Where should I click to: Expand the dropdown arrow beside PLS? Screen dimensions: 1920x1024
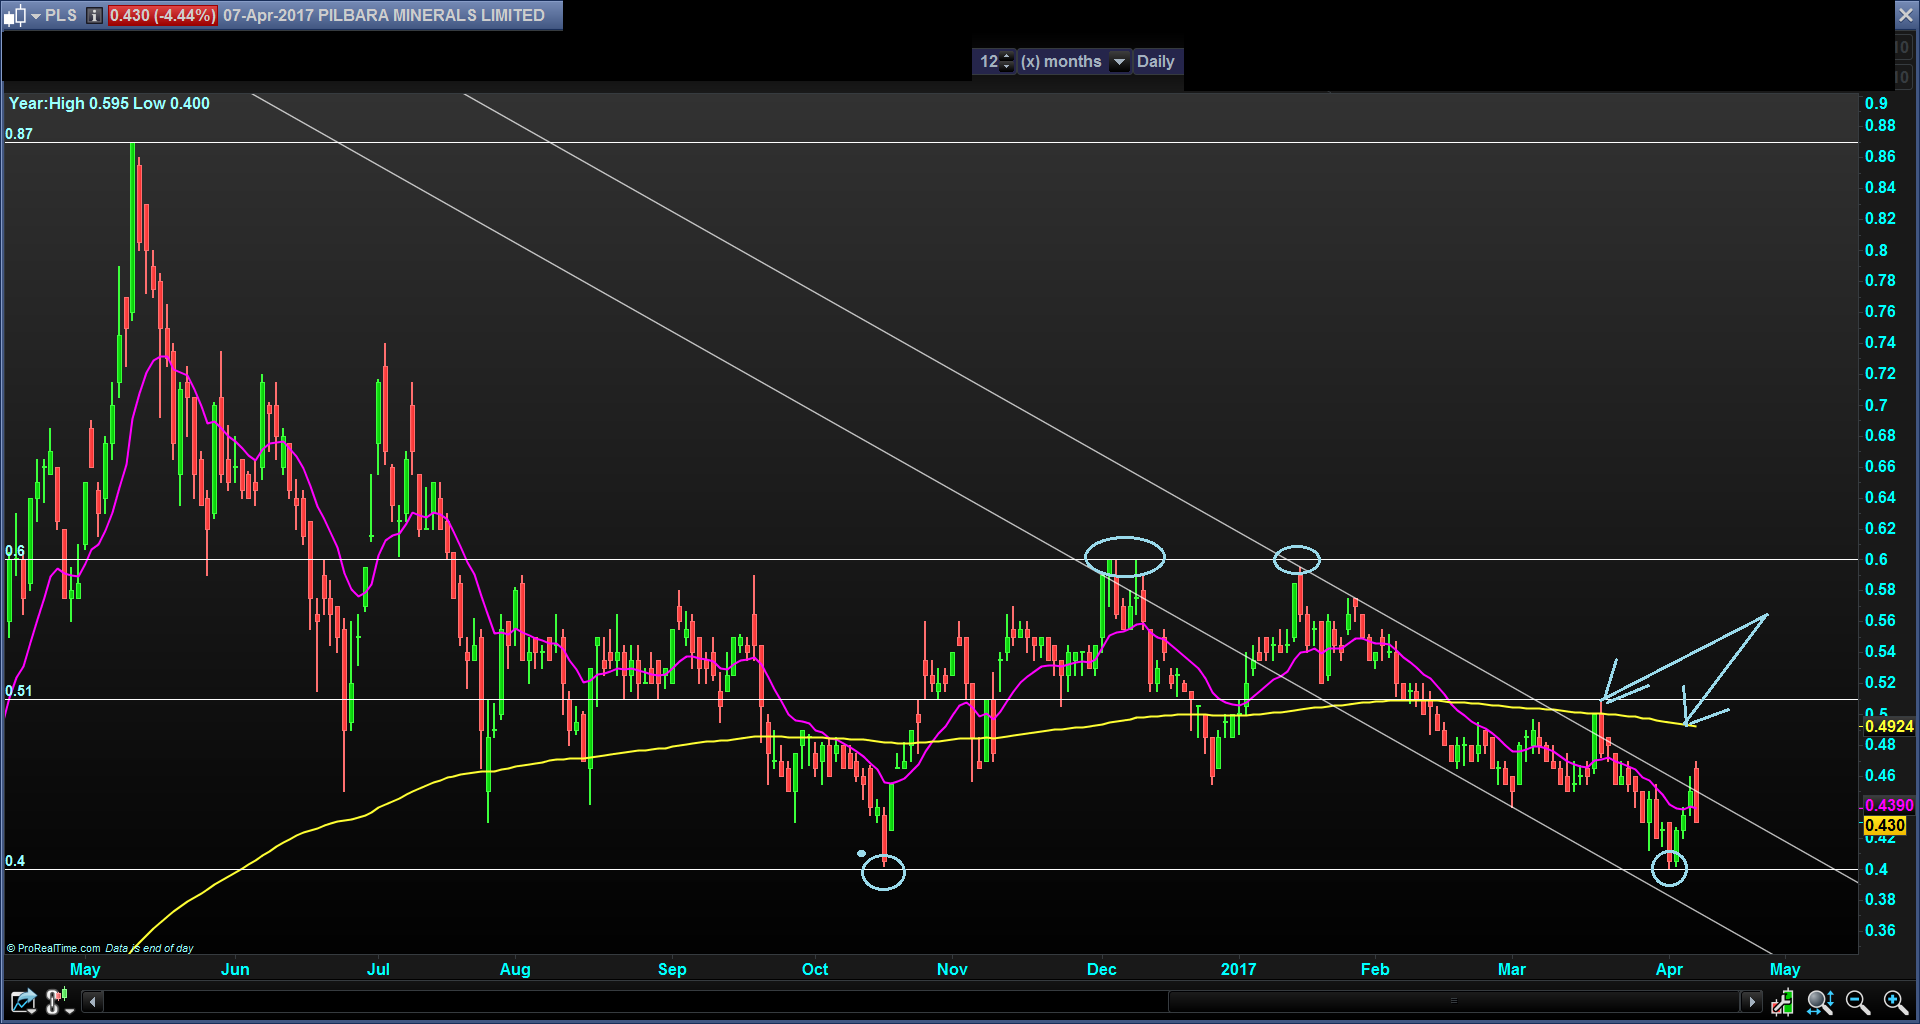(x=36, y=16)
